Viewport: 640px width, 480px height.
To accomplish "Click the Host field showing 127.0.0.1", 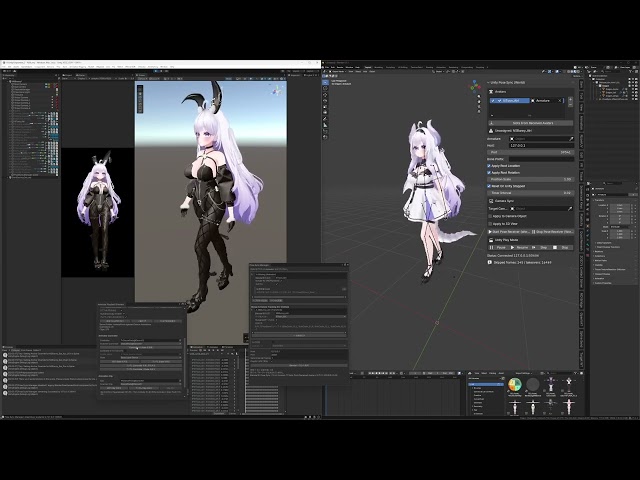I will click(541, 145).
